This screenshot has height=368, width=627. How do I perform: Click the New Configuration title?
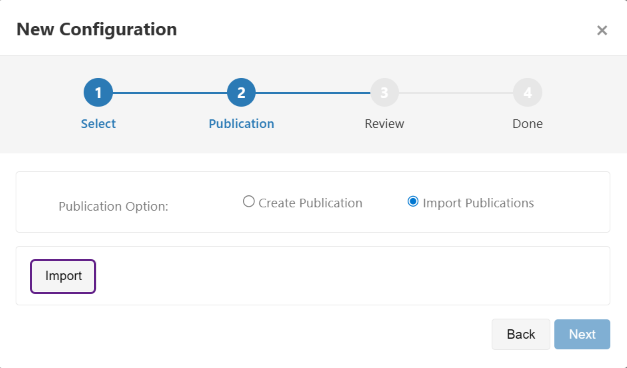[x=96, y=30]
